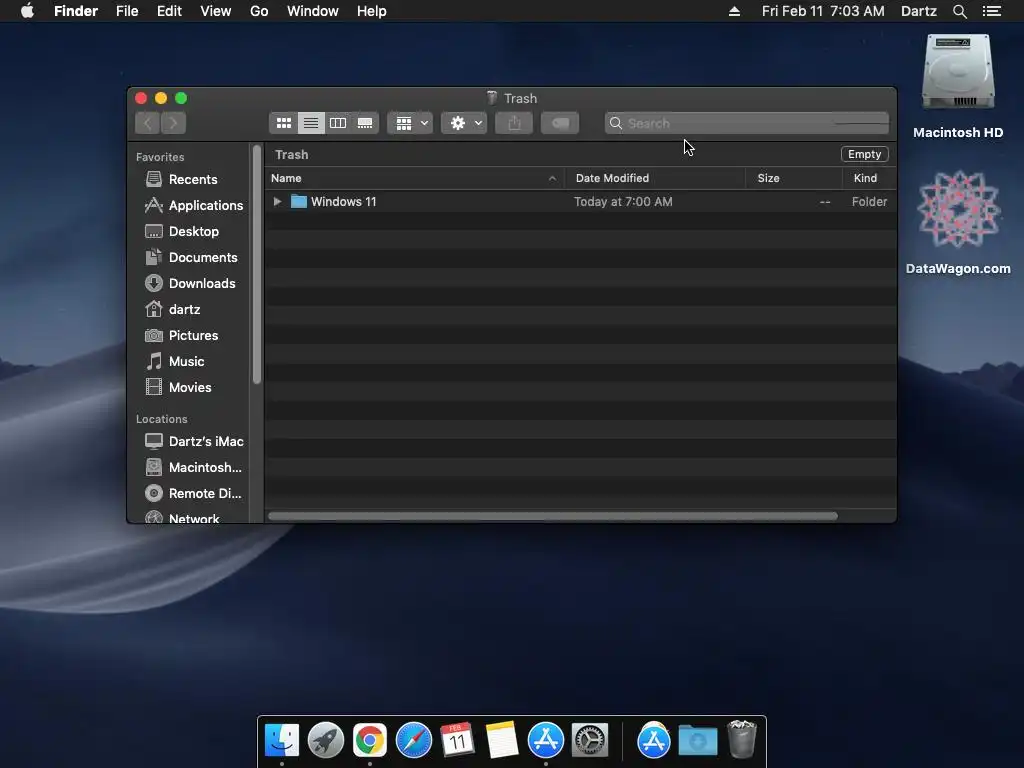This screenshot has height=768, width=1024.
Task: Select the Windows 11 folder row
Action: point(580,201)
